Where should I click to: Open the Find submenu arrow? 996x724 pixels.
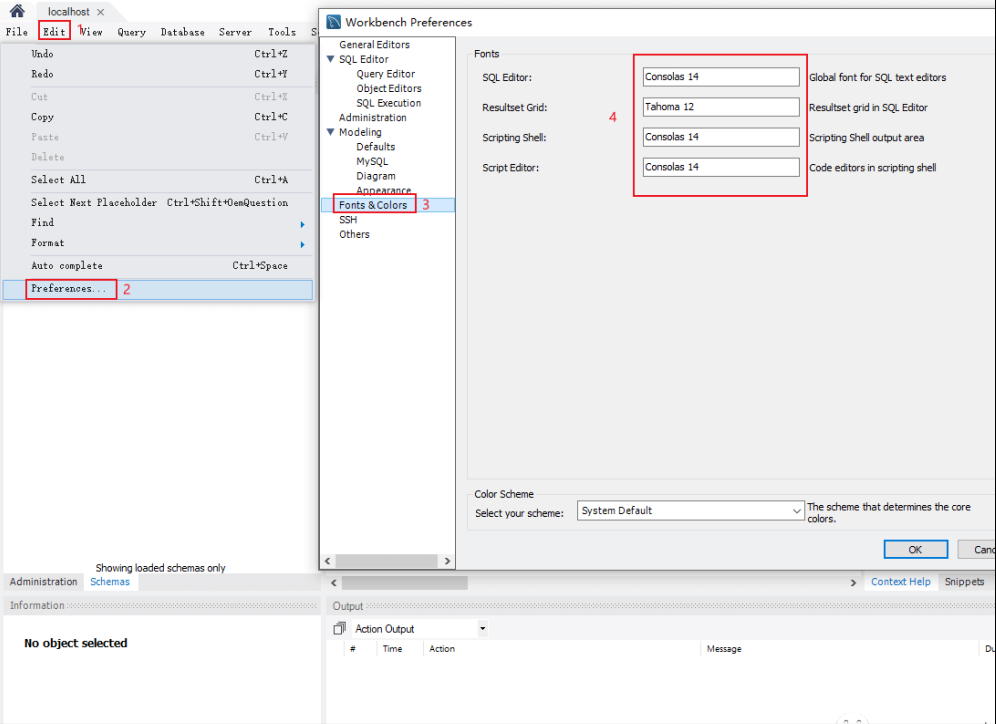coord(302,224)
